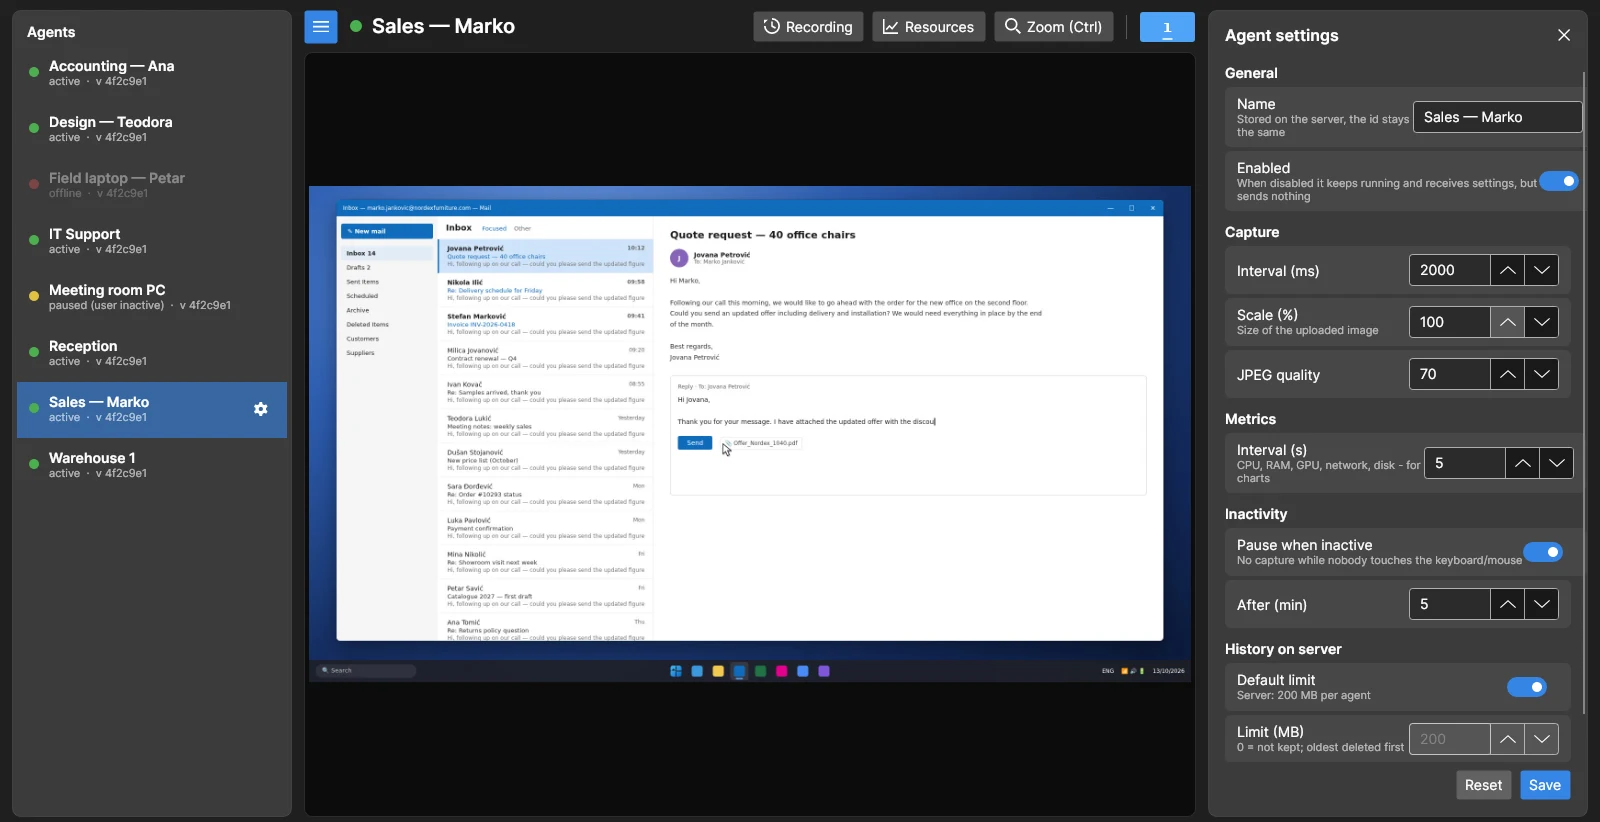Open the hamburger menu button
This screenshot has width=1600, height=822.
(x=321, y=27)
